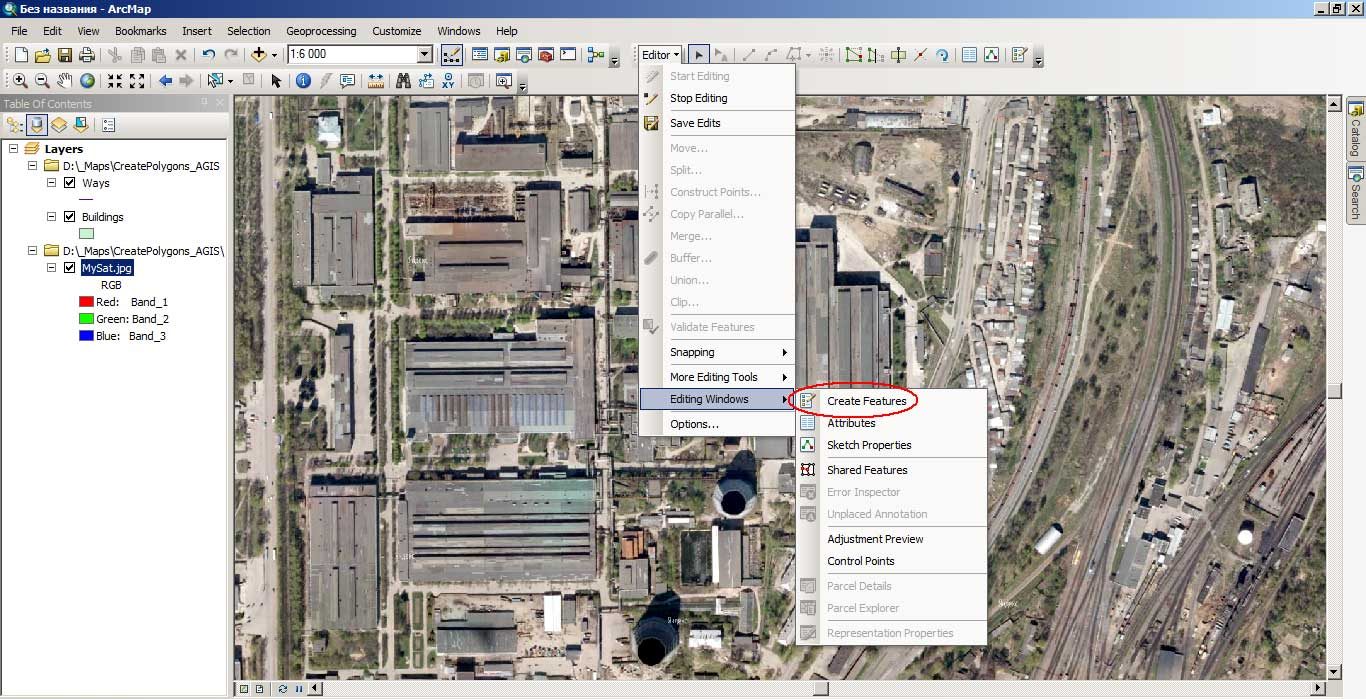Activate the Pan hand tool
This screenshot has width=1366, height=699.
click(64, 81)
